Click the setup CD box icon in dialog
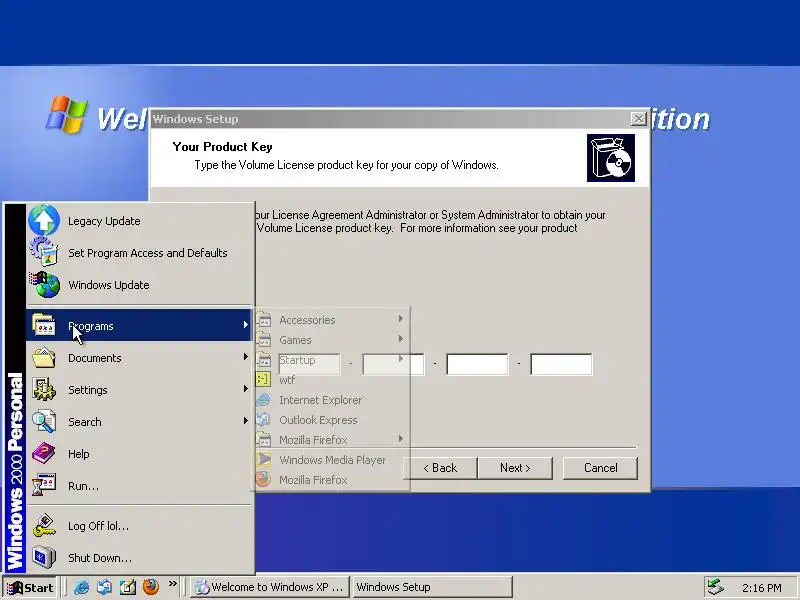800x600 pixels. coord(611,158)
